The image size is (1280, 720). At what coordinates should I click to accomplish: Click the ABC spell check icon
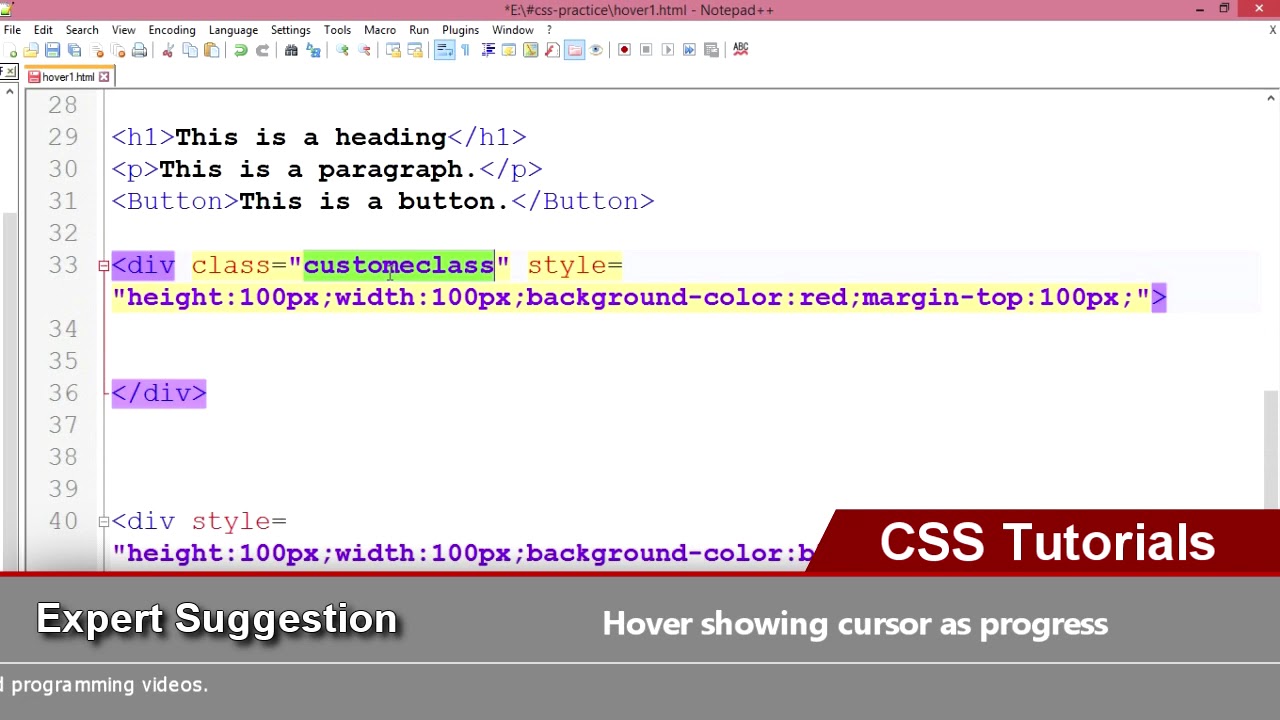coord(741,49)
